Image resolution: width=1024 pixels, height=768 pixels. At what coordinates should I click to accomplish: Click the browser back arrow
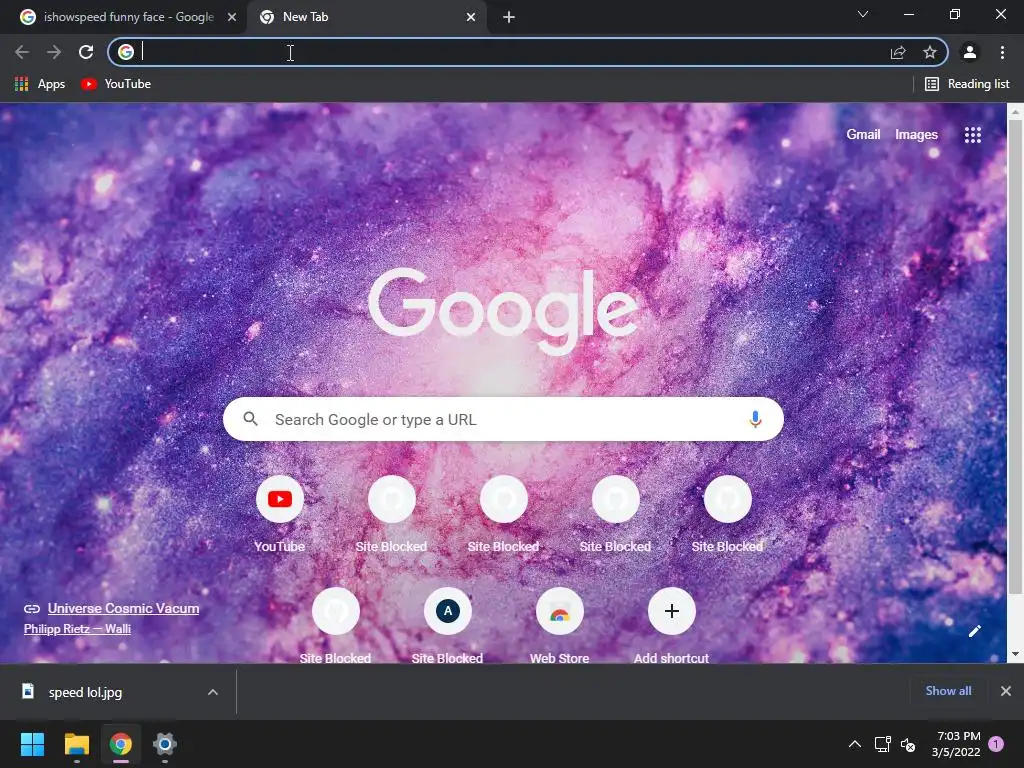point(22,52)
